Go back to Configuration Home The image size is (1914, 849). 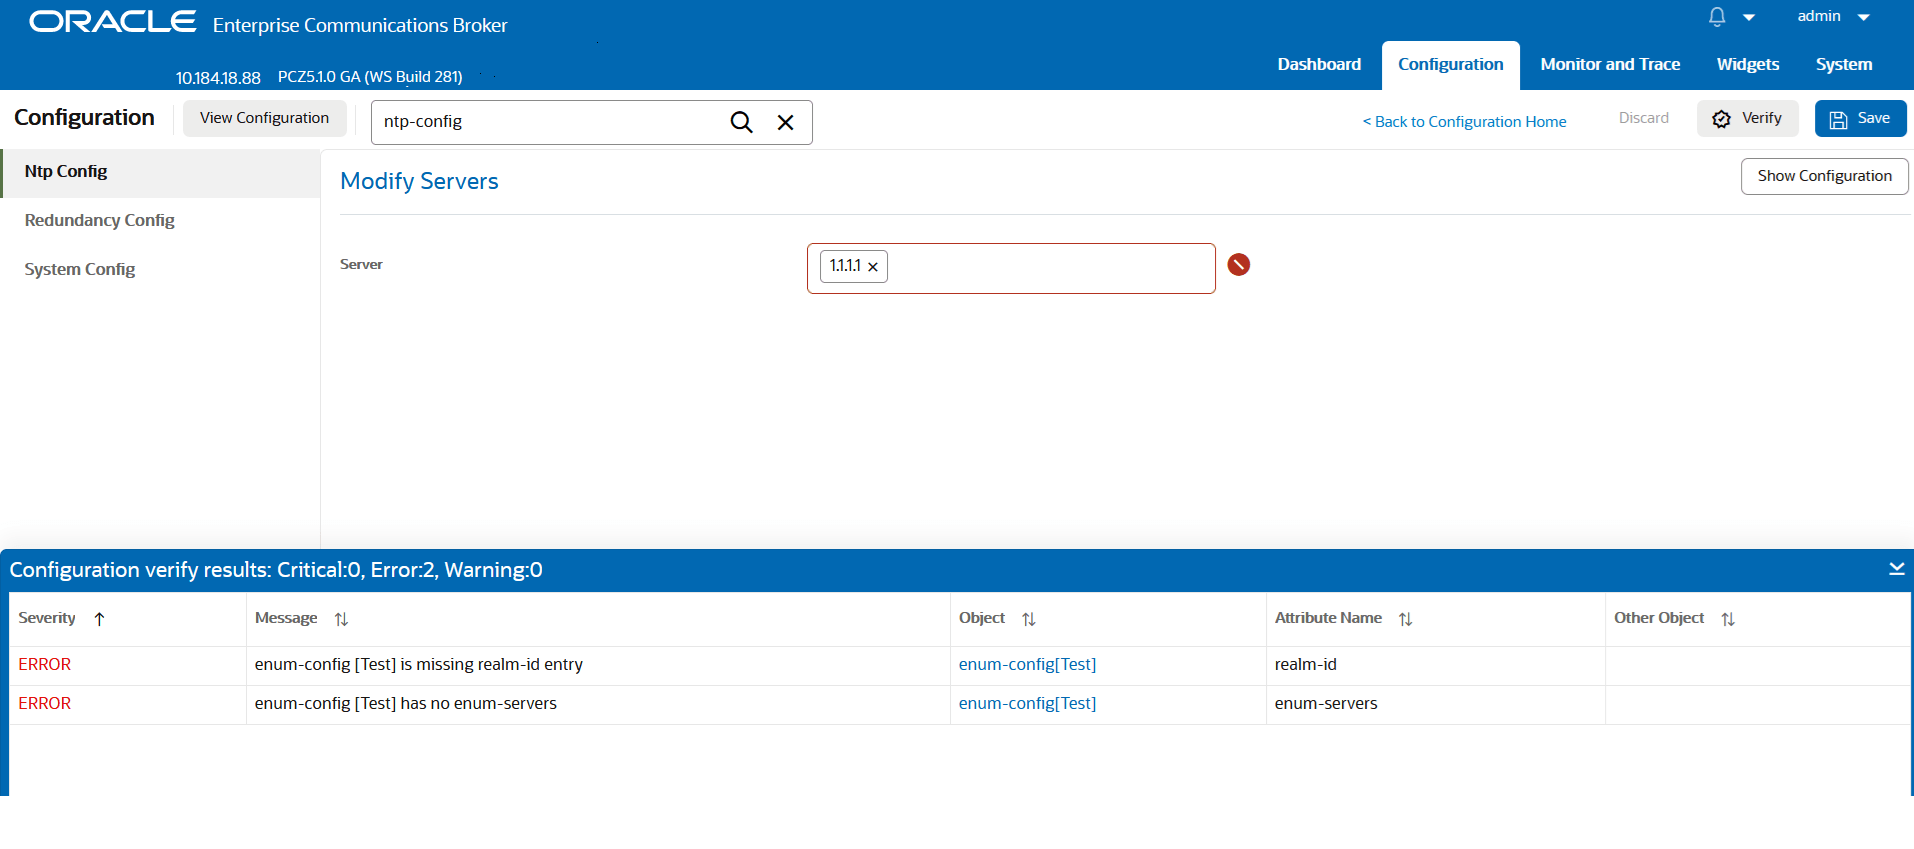pyautogui.click(x=1464, y=122)
